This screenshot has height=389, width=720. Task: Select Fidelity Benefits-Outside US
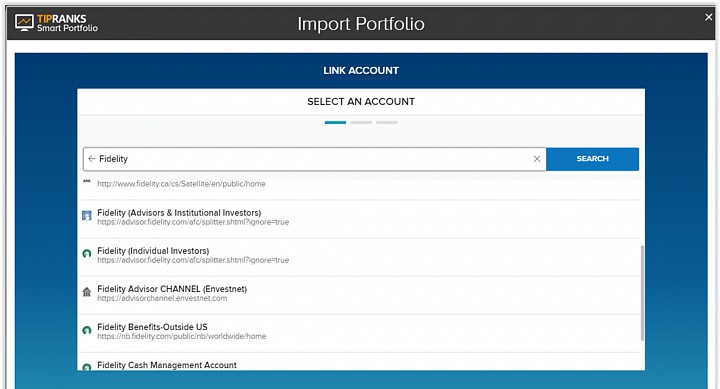(x=359, y=332)
